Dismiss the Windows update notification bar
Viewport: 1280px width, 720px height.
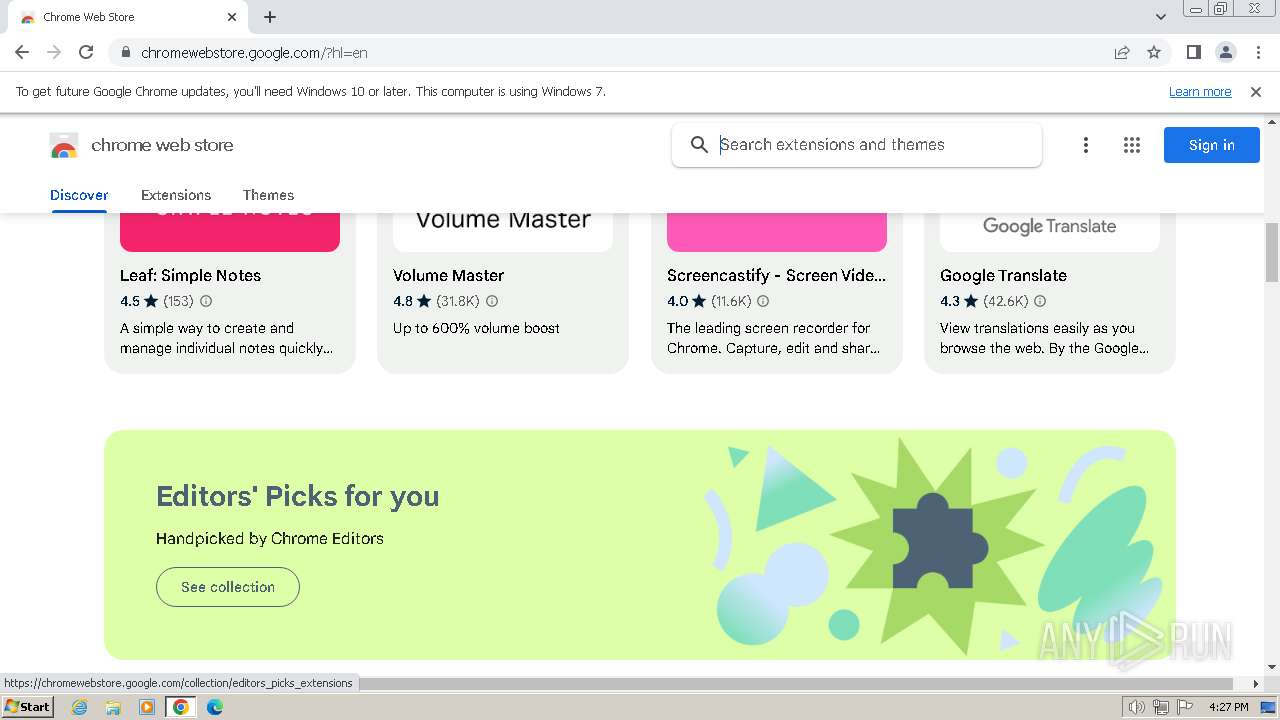pyautogui.click(x=1256, y=91)
